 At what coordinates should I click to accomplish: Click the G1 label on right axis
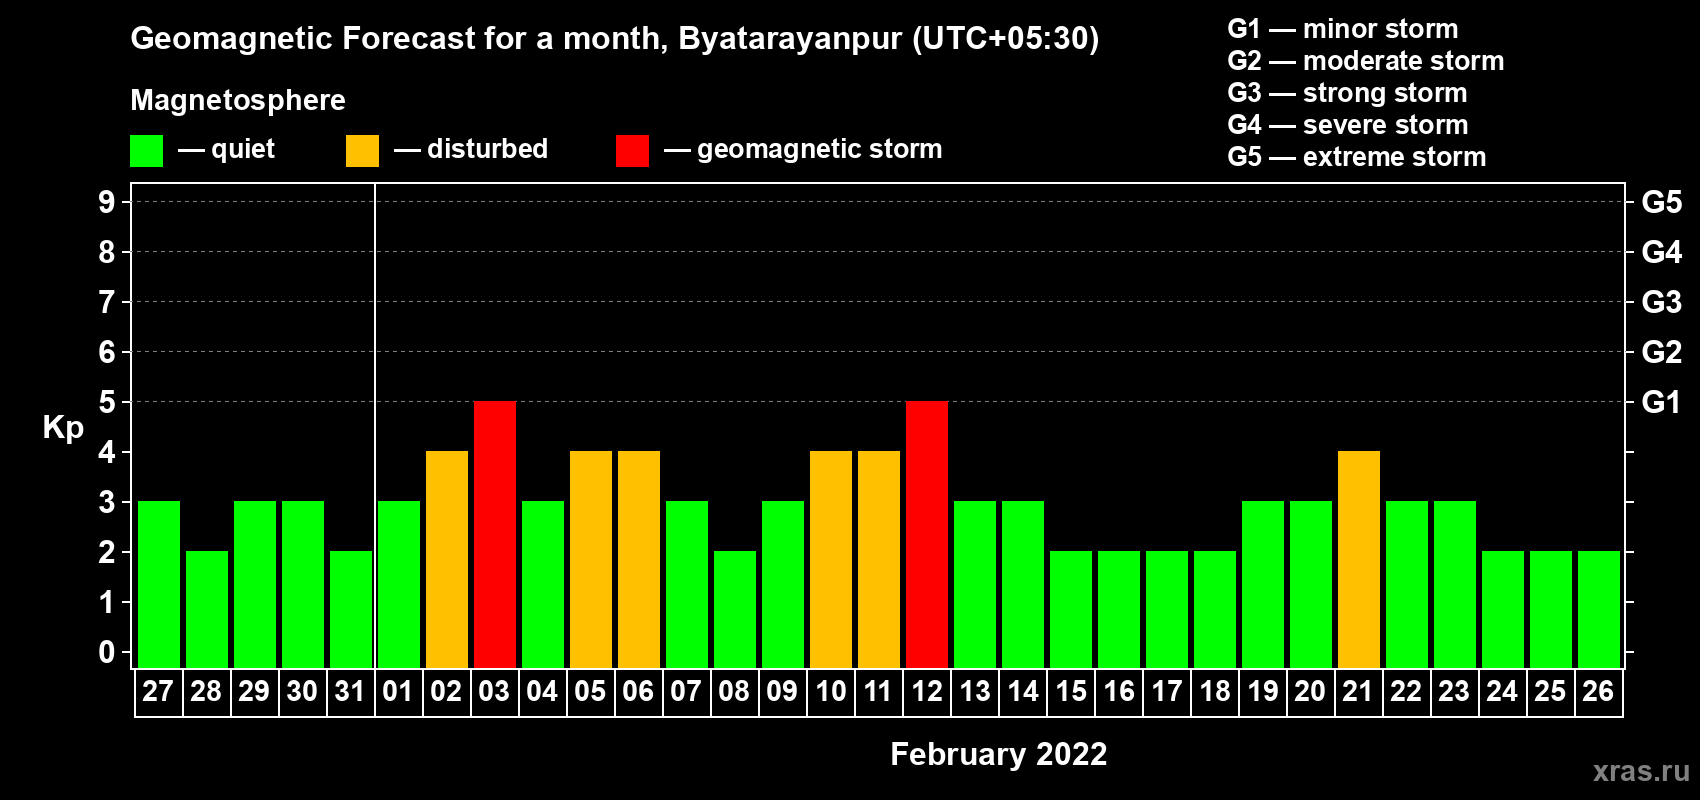(x=1661, y=402)
